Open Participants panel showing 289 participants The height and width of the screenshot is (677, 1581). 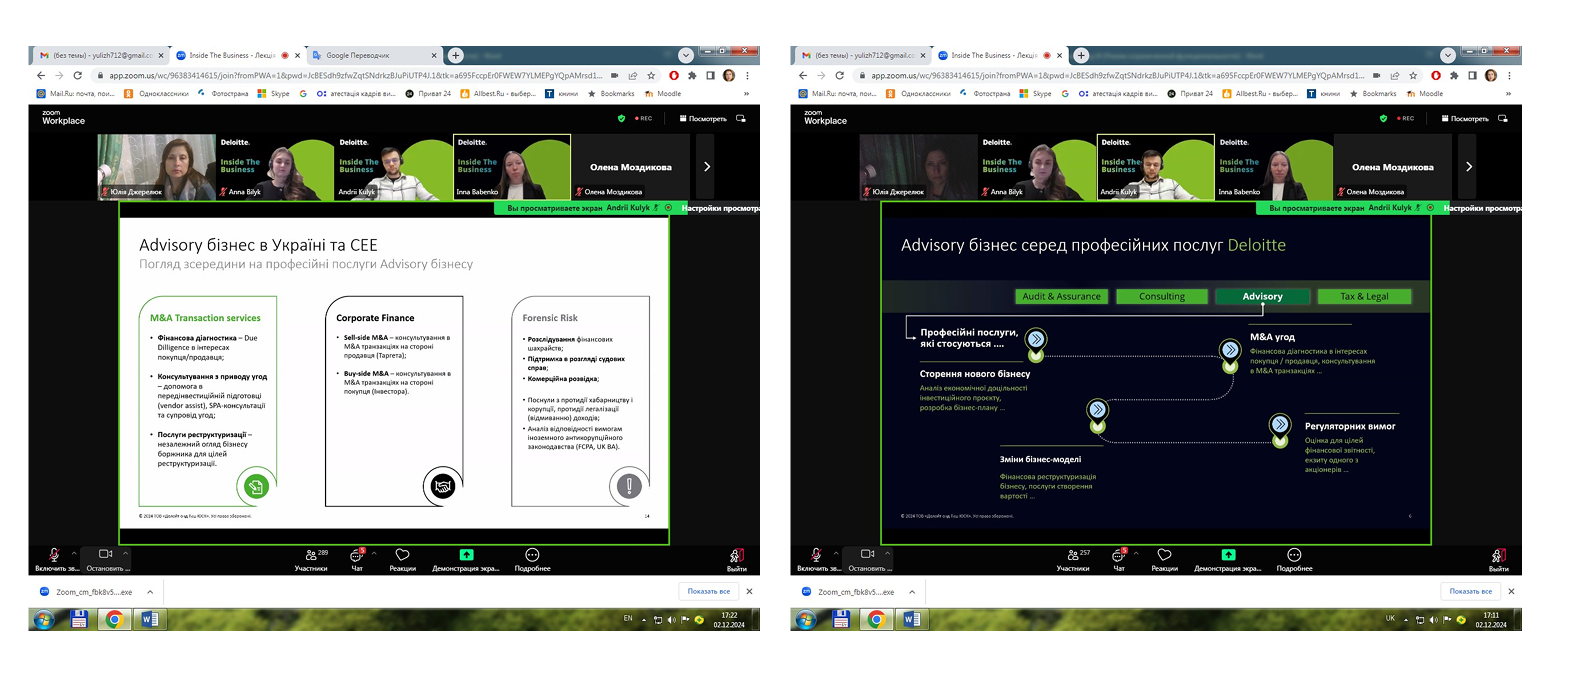point(311,560)
